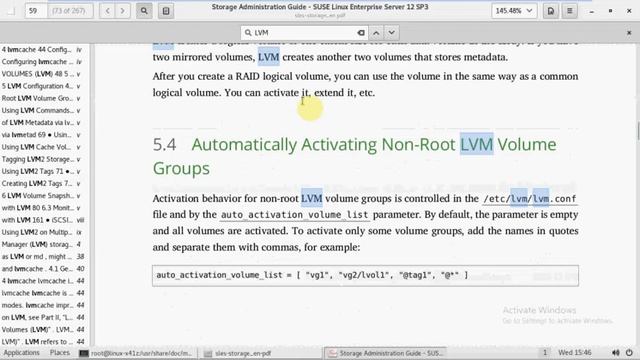The width and height of the screenshot is (640, 360).
Task: Open the Places menu in panel
Action: pos(60,353)
